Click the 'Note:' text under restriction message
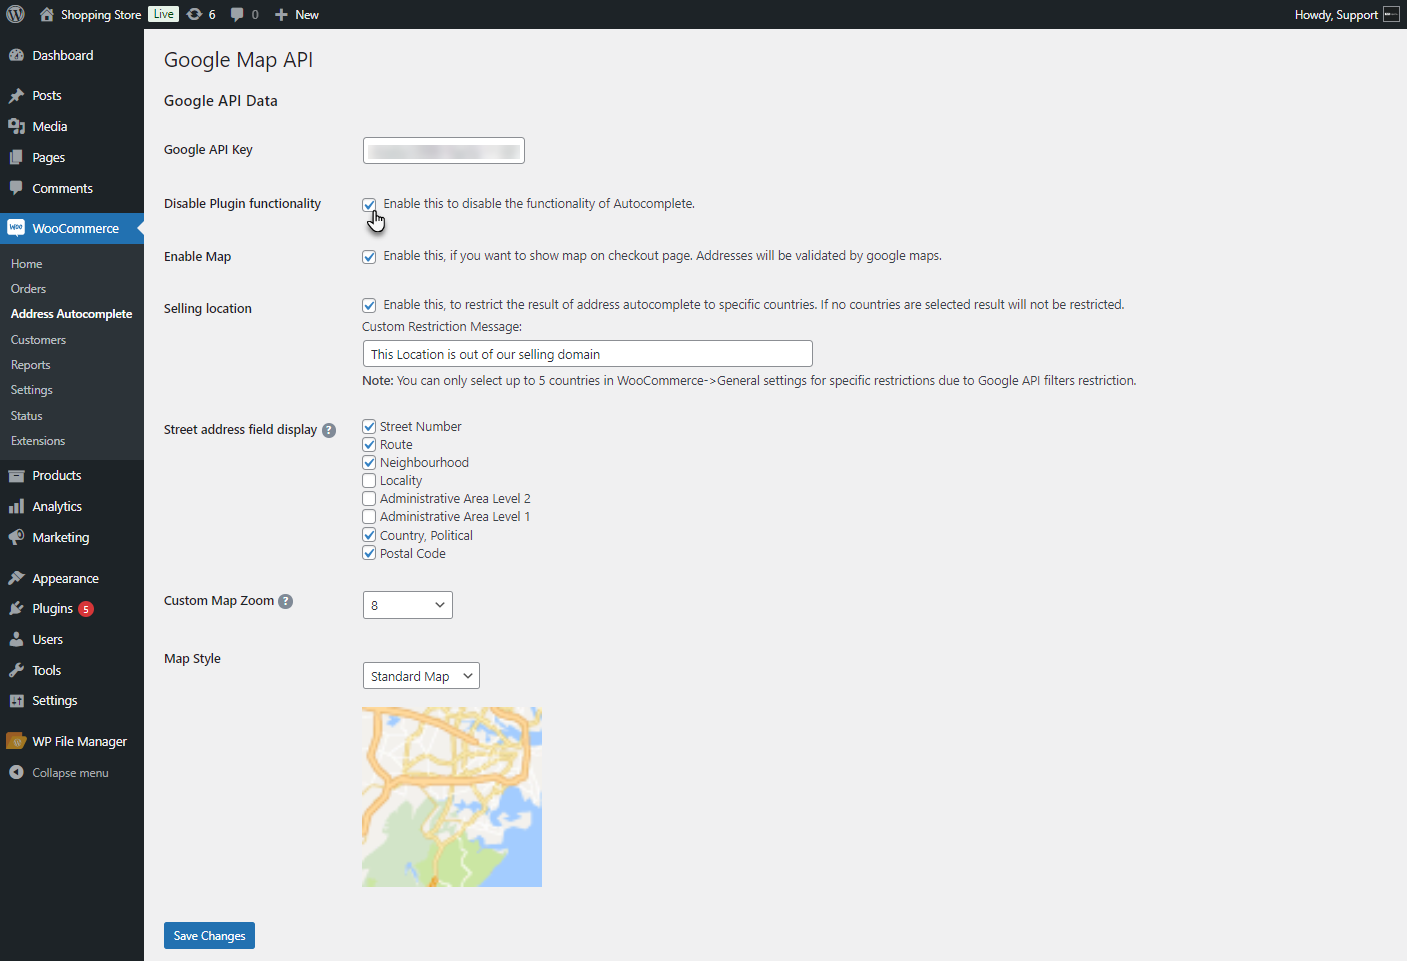The image size is (1407, 961). click(x=378, y=381)
